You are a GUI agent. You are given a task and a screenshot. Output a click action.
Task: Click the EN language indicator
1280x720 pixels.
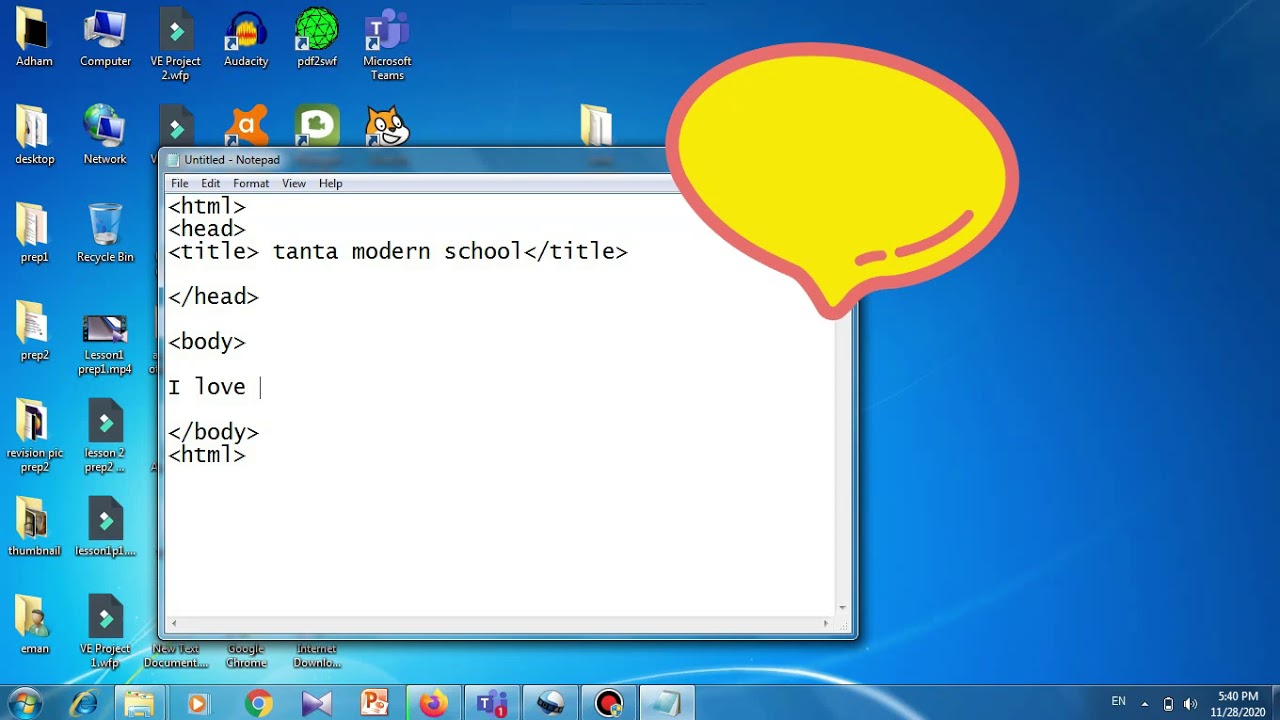coord(1118,702)
